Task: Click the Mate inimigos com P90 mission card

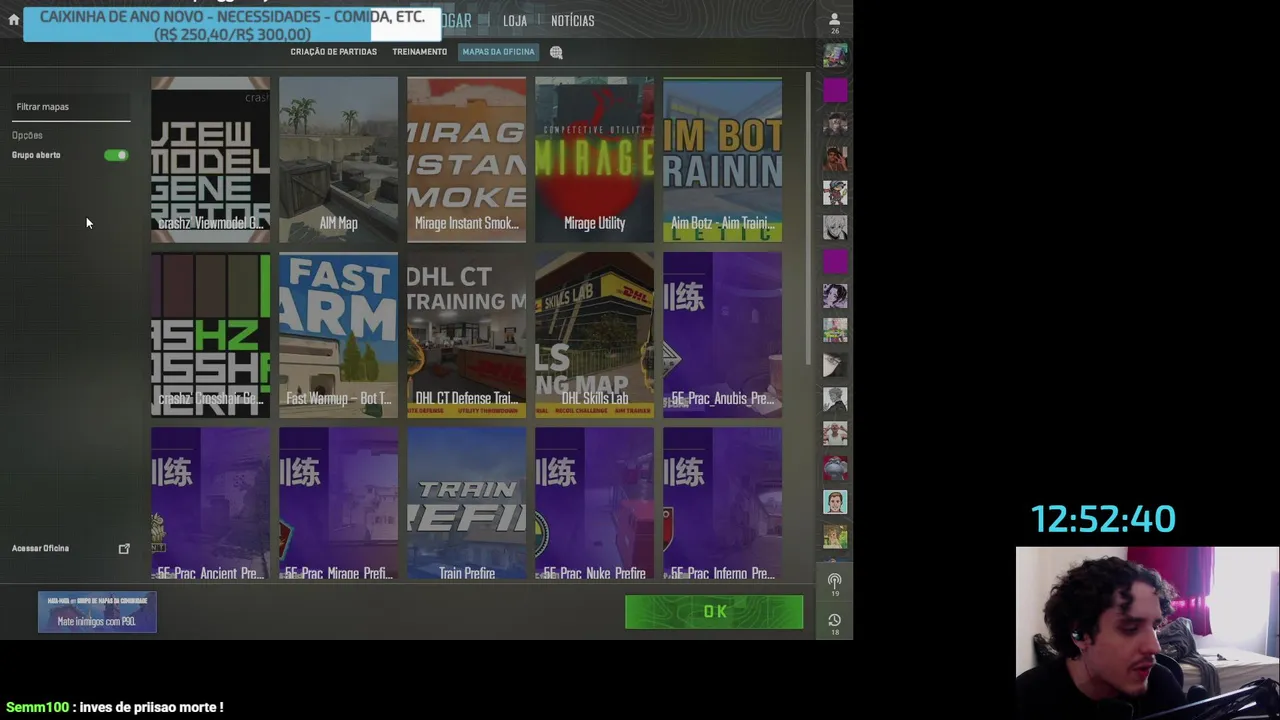Action: (x=97, y=612)
